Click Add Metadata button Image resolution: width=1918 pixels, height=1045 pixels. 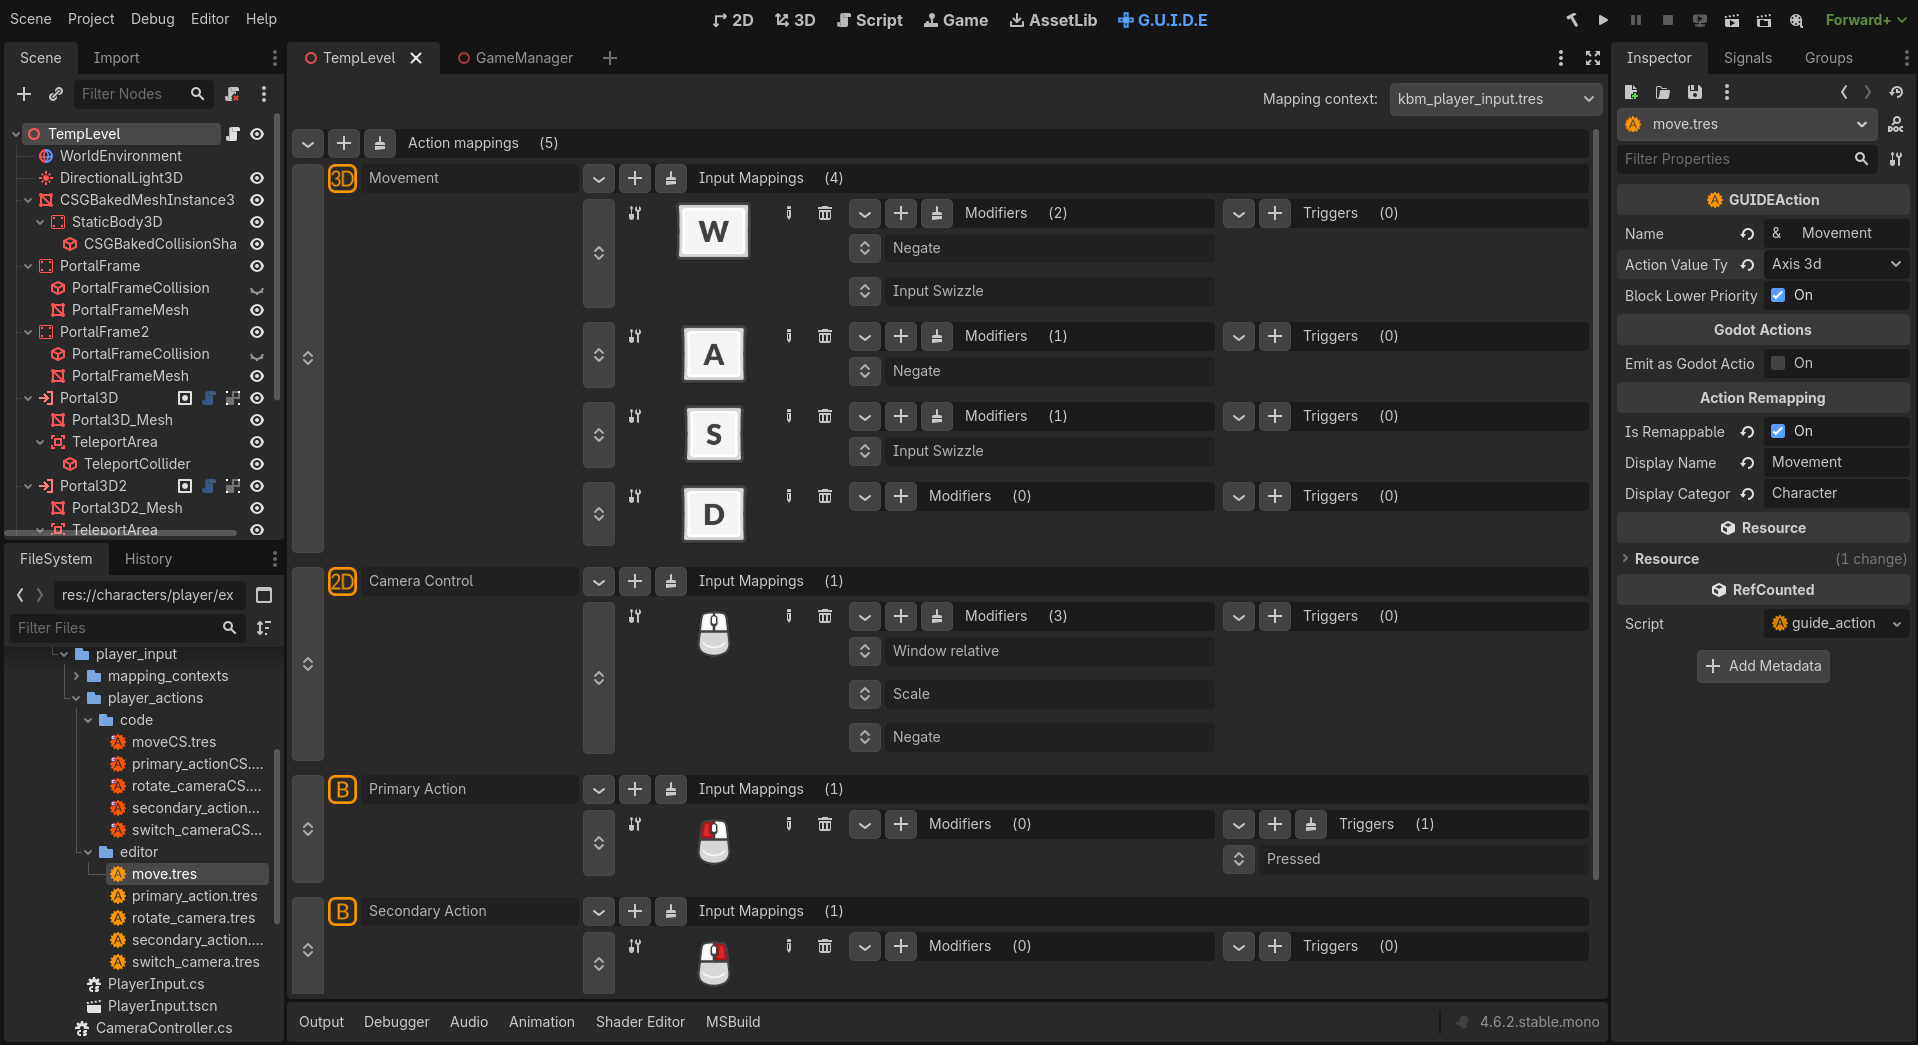pyautogui.click(x=1763, y=666)
